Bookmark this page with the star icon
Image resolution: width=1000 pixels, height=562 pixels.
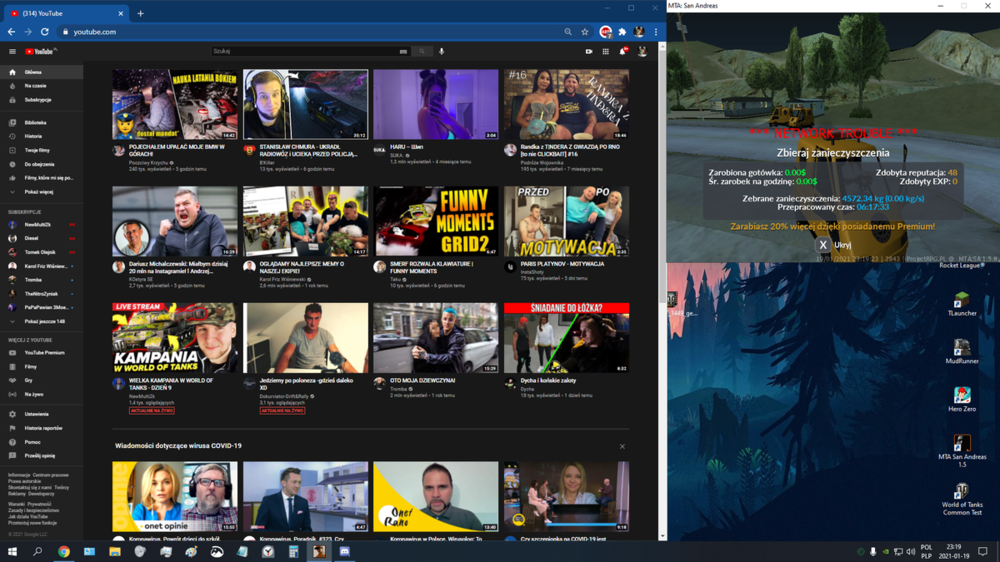click(x=585, y=31)
